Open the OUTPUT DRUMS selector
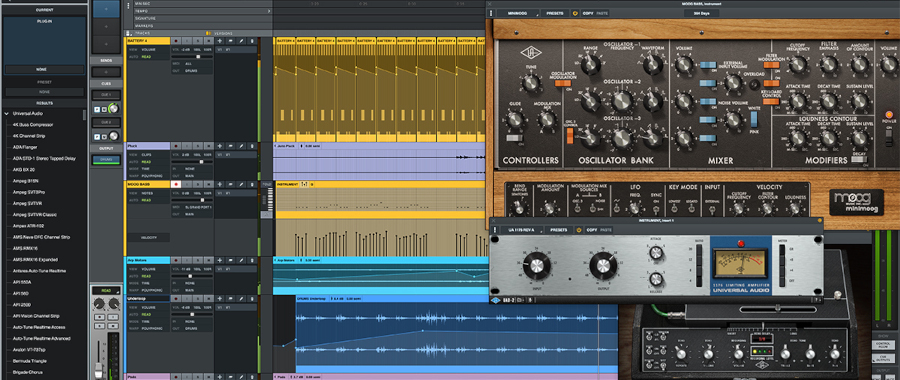 point(106,160)
